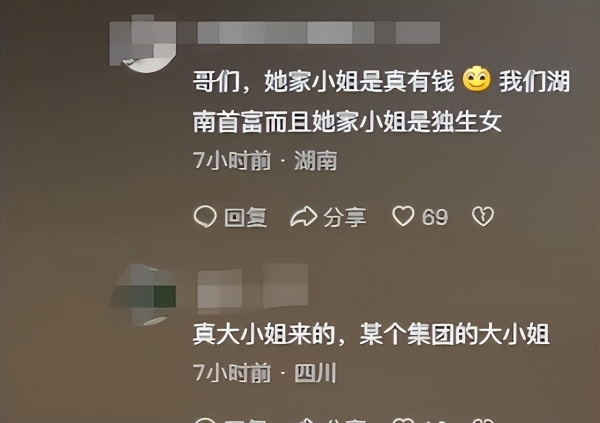Dislike first comment using the broken heart icon

point(483,216)
